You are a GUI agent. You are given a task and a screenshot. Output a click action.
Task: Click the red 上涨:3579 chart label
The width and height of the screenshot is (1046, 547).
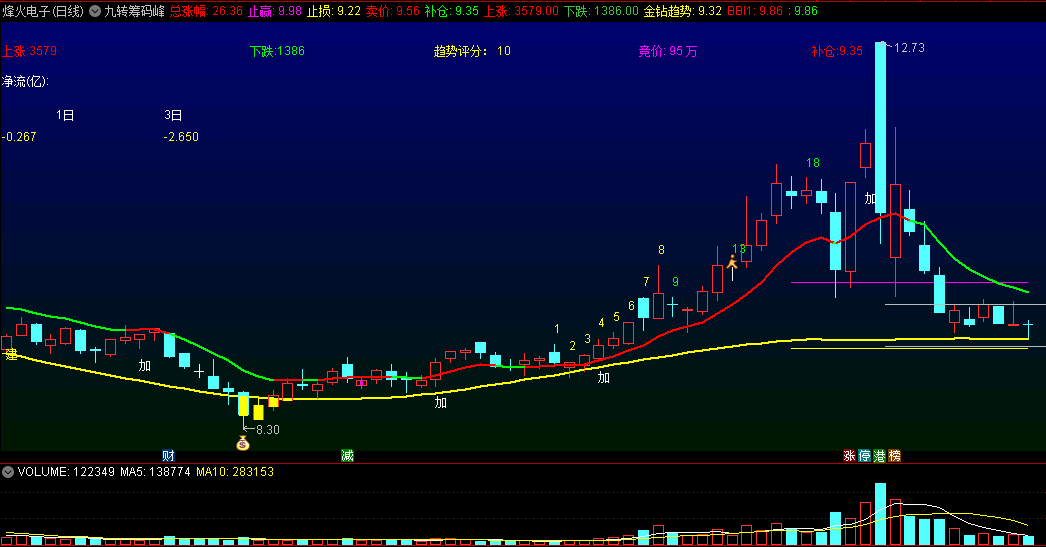click(x=29, y=51)
